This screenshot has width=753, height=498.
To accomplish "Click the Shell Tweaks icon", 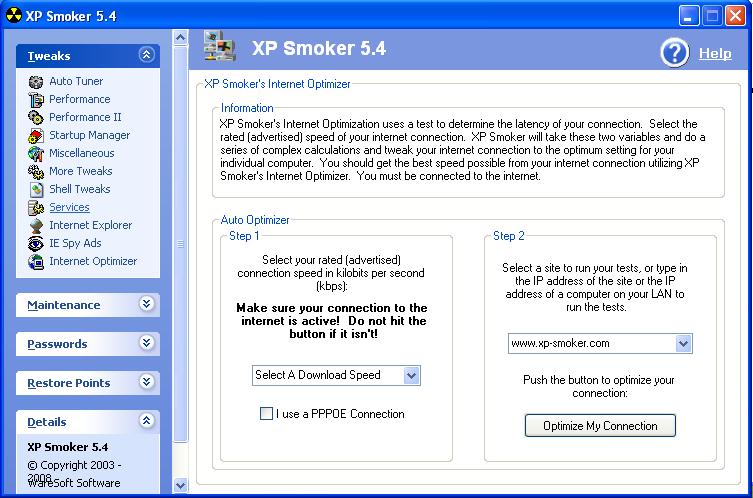I will pyautogui.click(x=36, y=189).
